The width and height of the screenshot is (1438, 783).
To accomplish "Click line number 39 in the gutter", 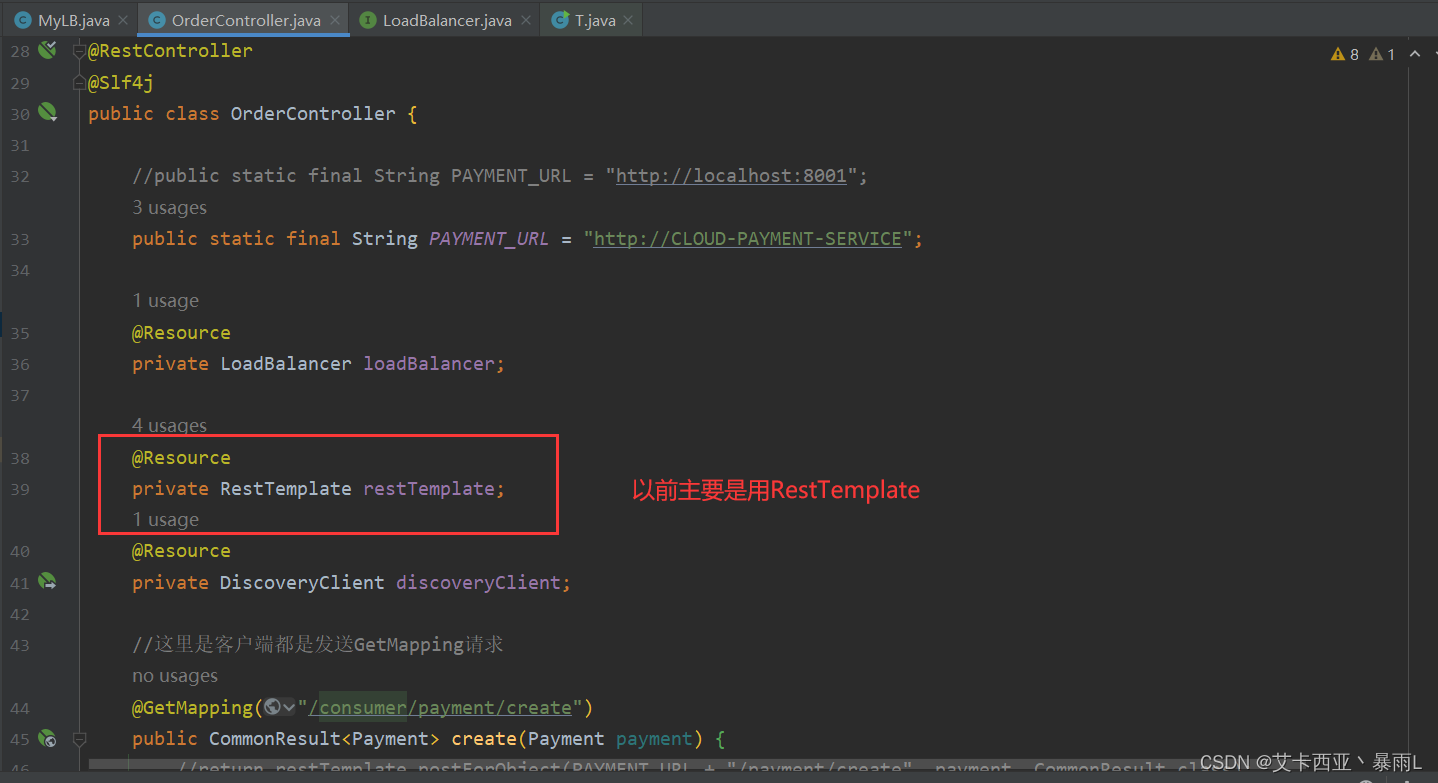I will coord(20,488).
